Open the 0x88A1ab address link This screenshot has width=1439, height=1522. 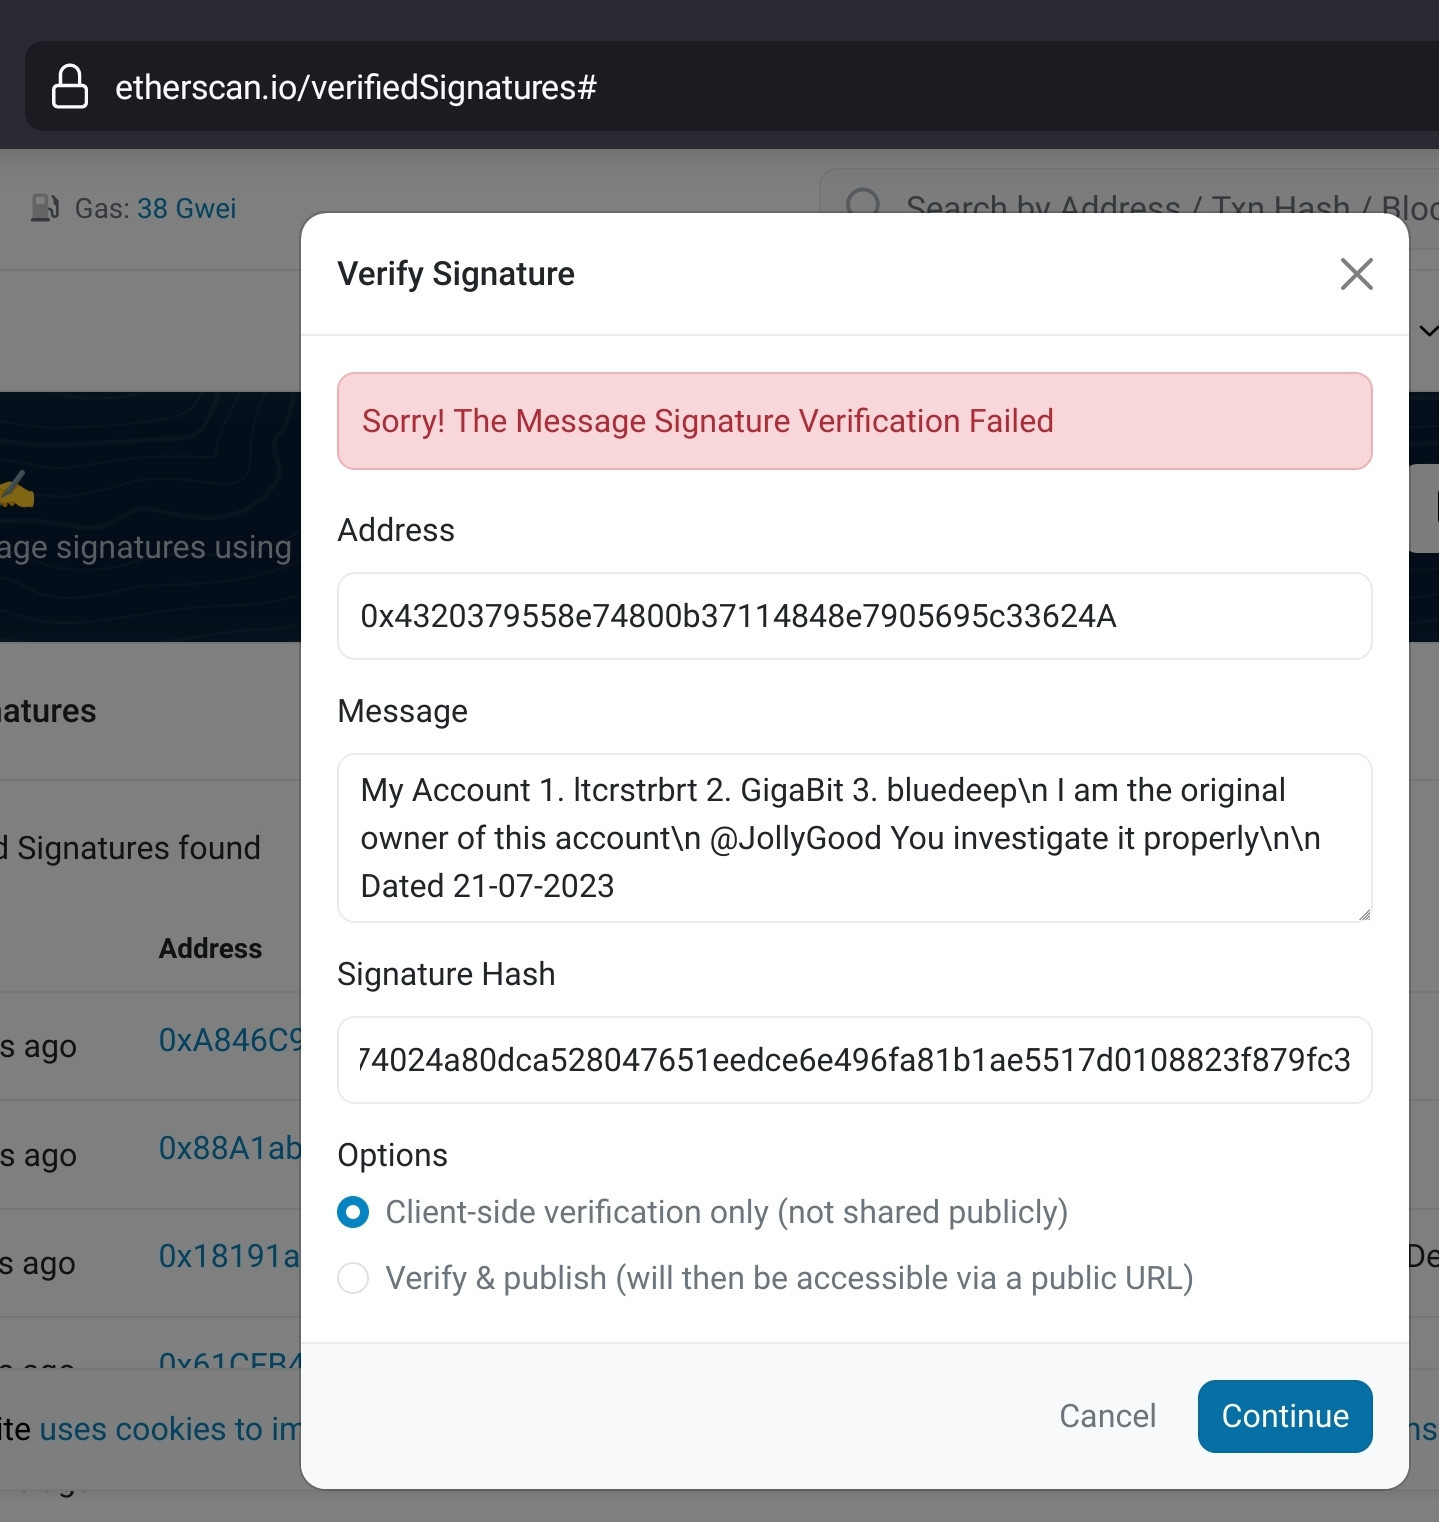[x=230, y=1148]
